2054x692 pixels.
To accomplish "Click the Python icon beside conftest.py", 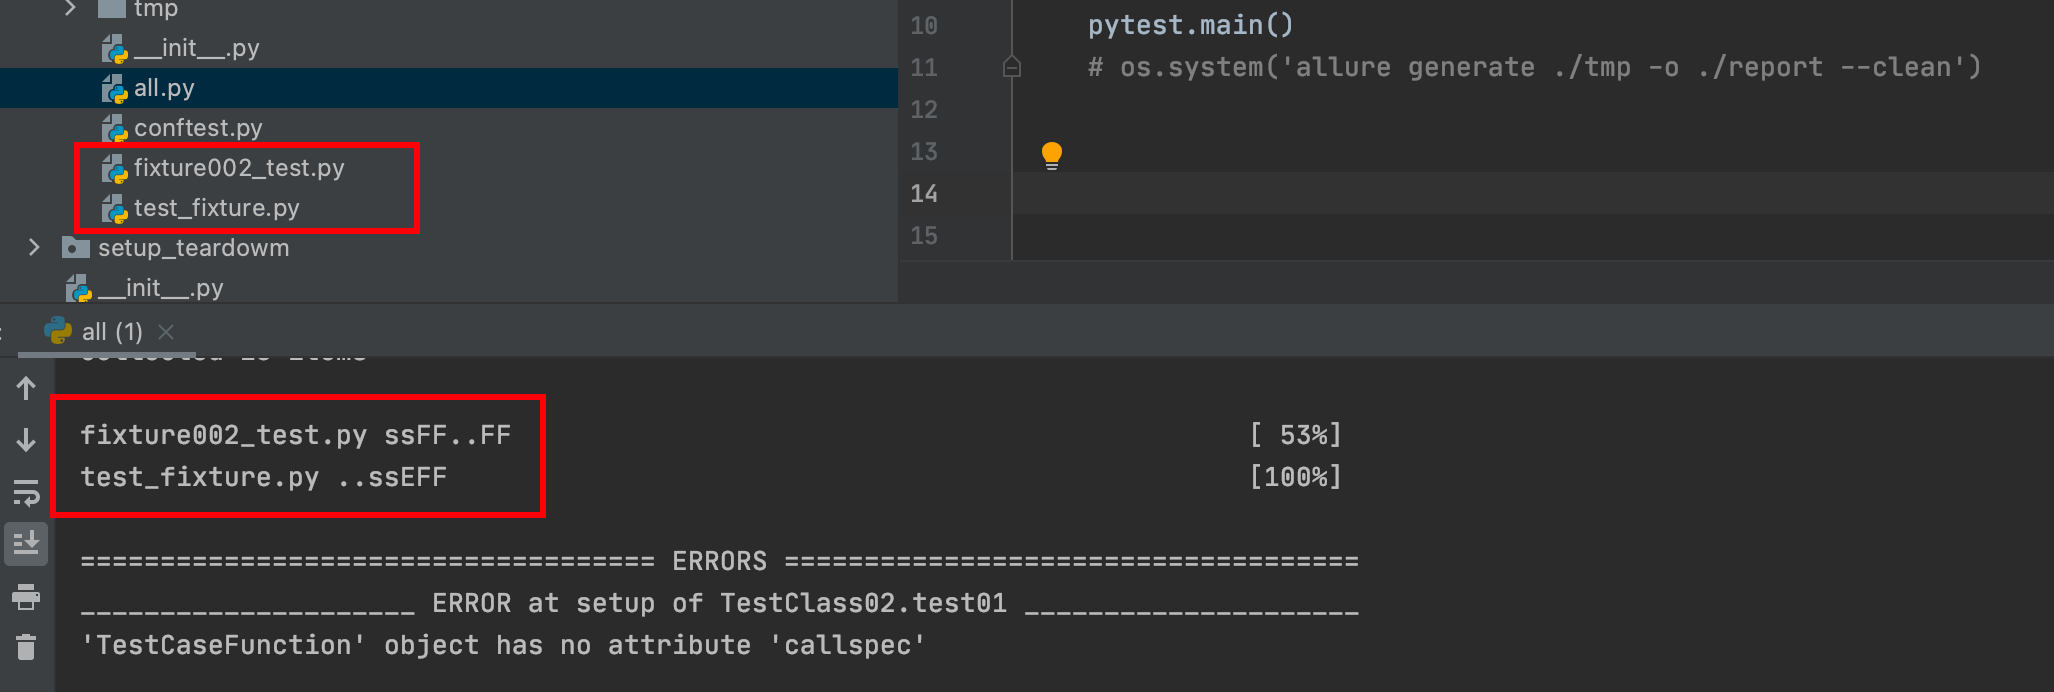I will click(x=114, y=129).
